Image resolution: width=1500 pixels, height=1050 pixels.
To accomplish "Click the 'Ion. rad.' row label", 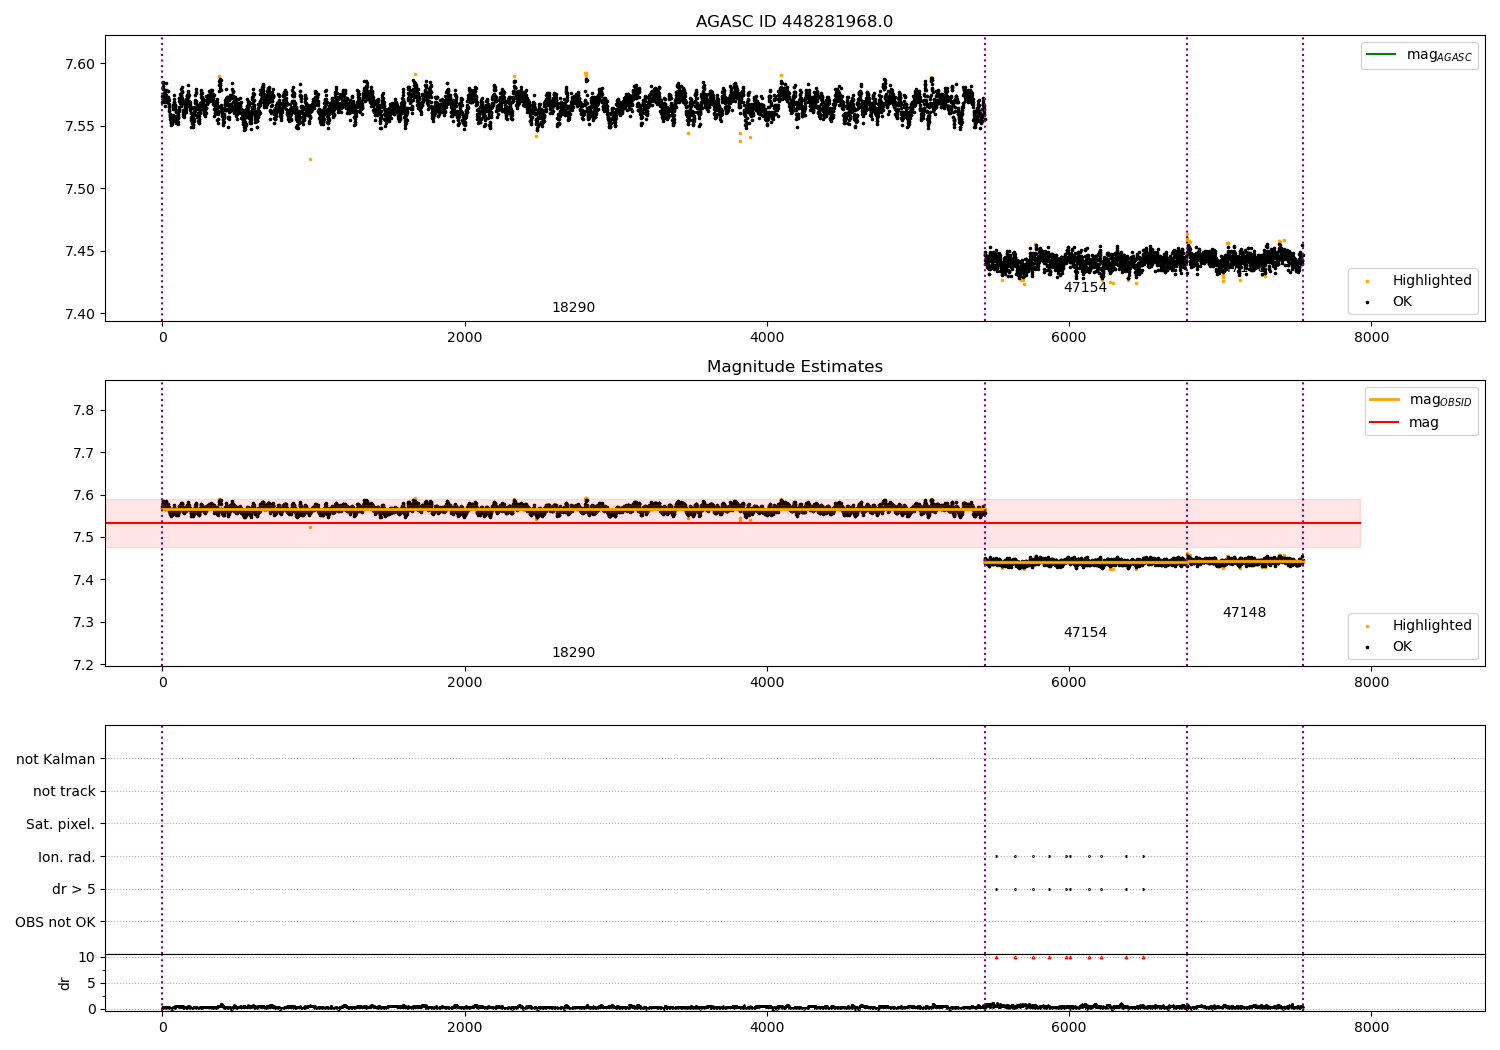I will [67, 857].
